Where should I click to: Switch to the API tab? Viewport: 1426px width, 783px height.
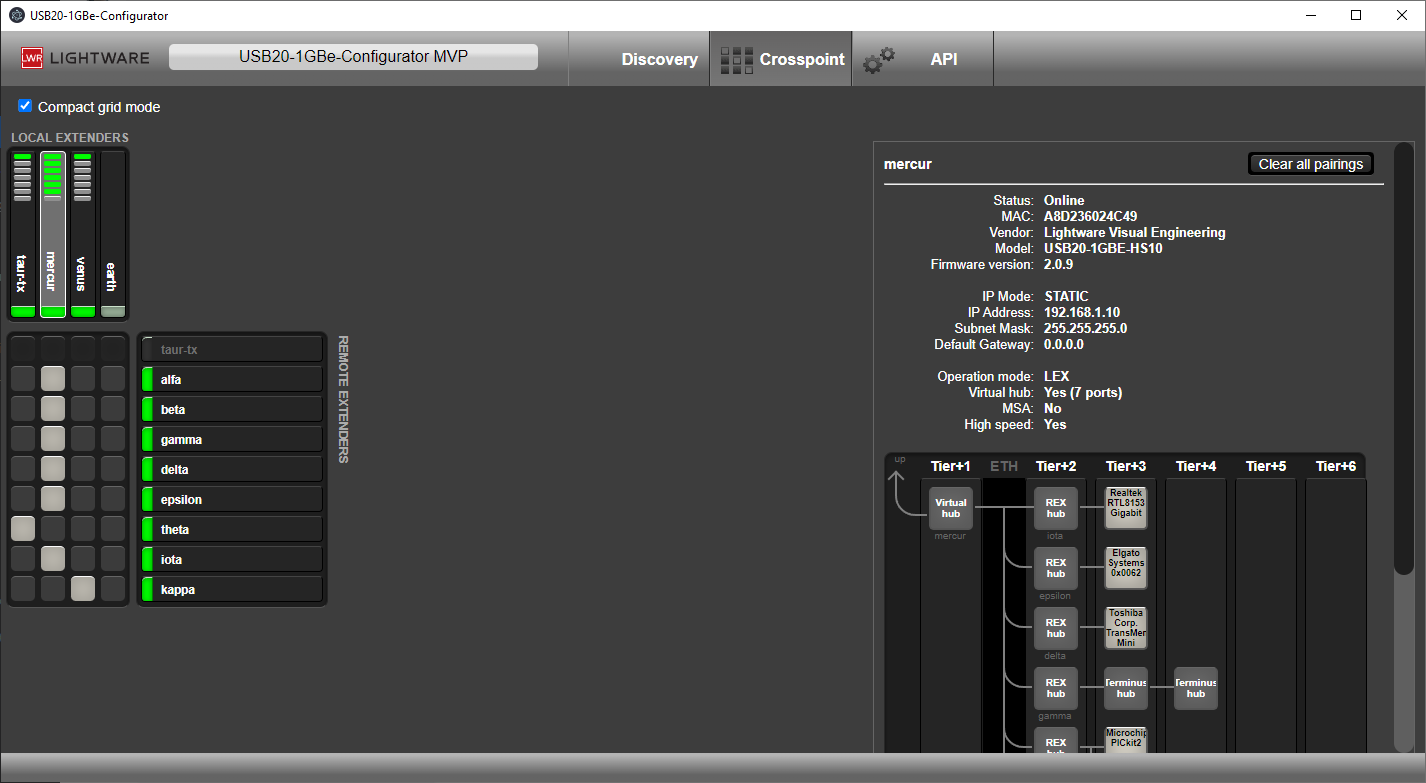click(x=943, y=59)
